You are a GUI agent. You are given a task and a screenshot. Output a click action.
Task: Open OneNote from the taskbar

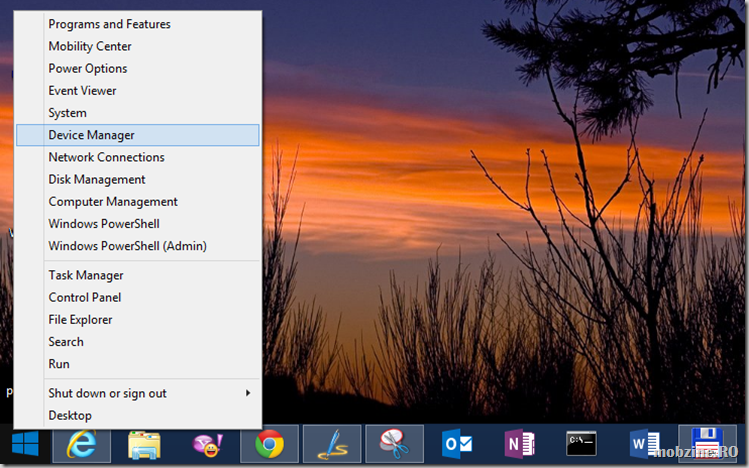pyautogui.click(x=519, y=443)
